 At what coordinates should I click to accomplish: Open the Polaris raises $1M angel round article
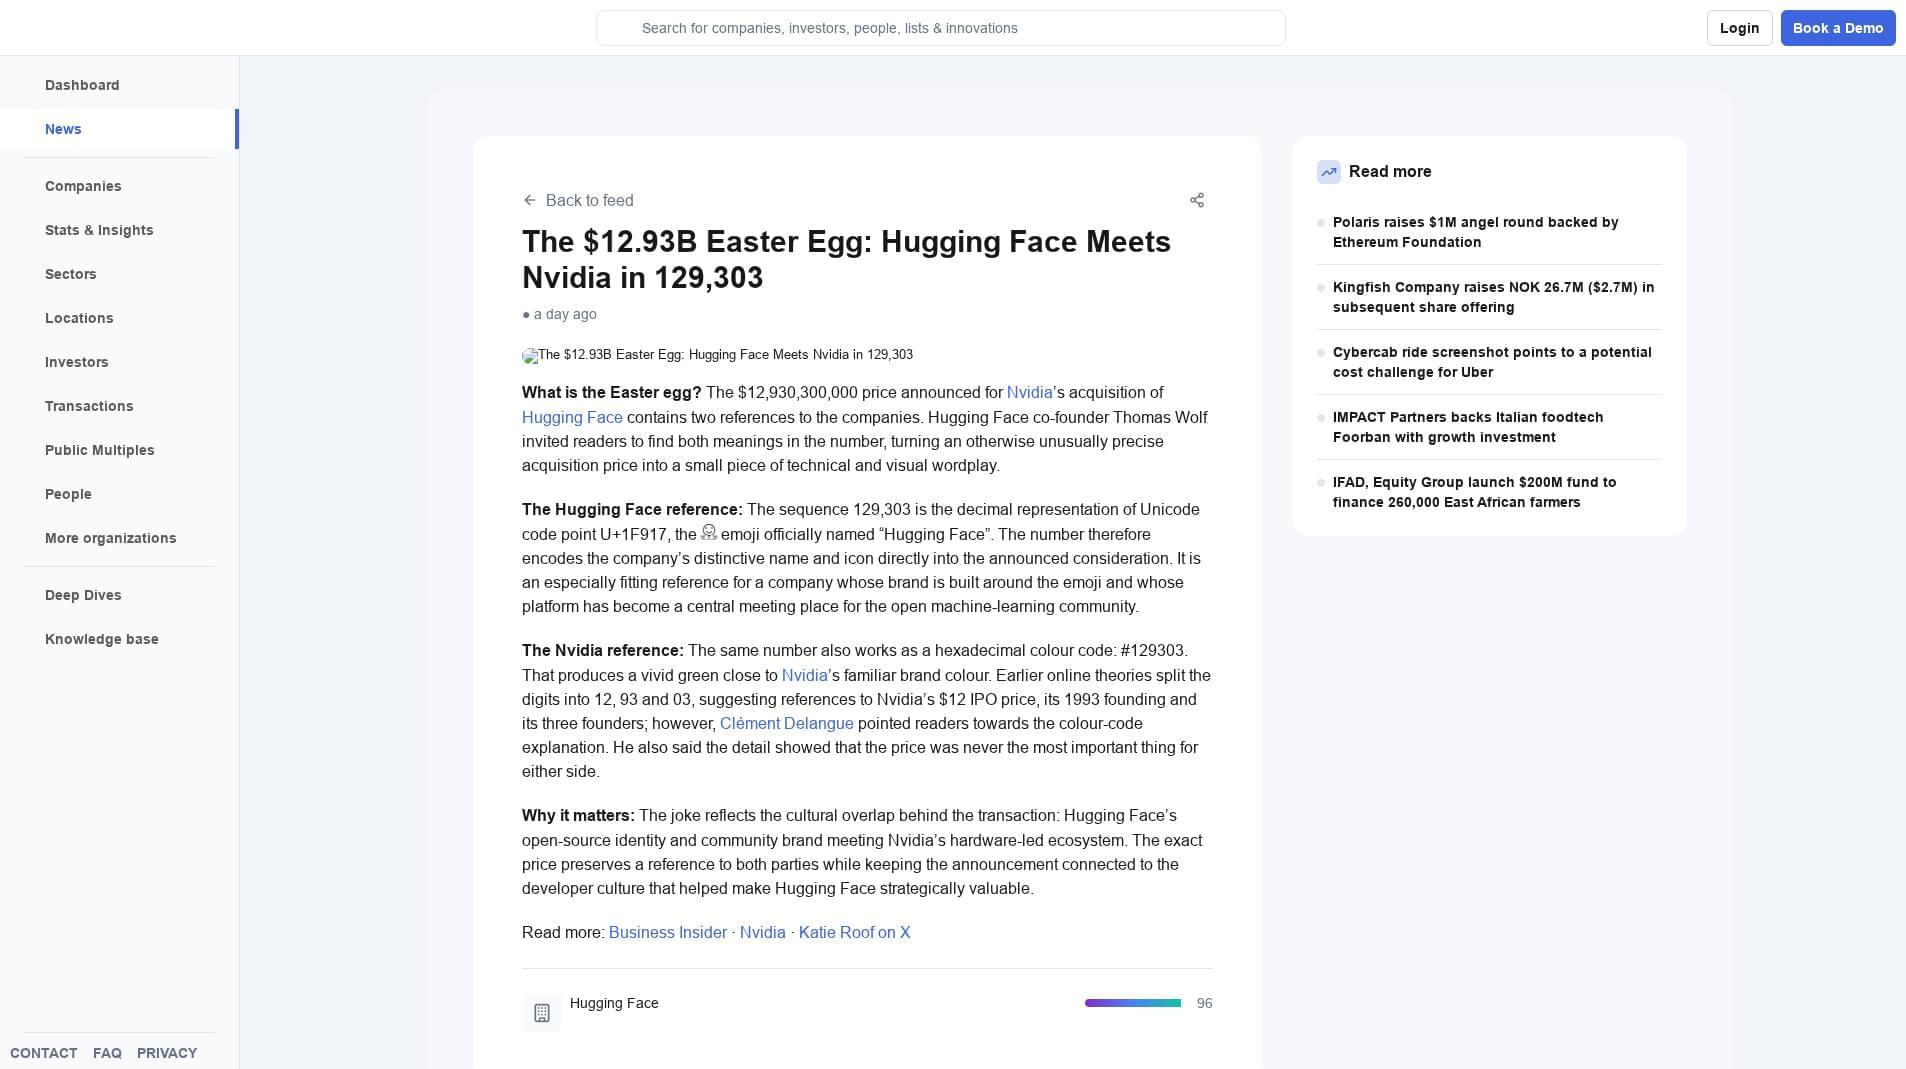pos(1475,232)
